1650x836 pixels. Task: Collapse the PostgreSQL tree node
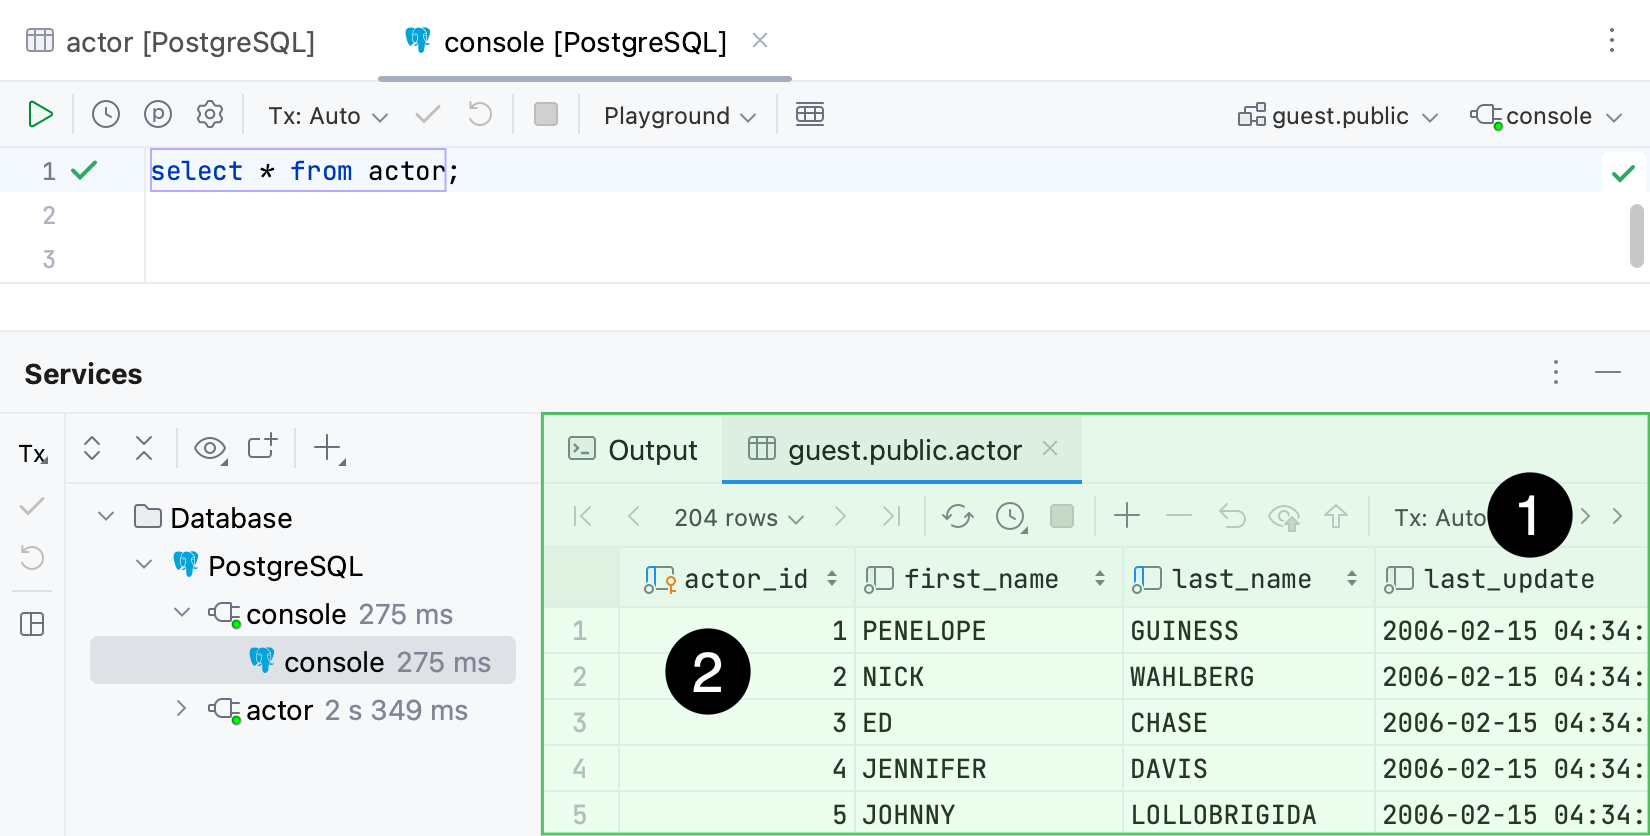coord(144,565)
